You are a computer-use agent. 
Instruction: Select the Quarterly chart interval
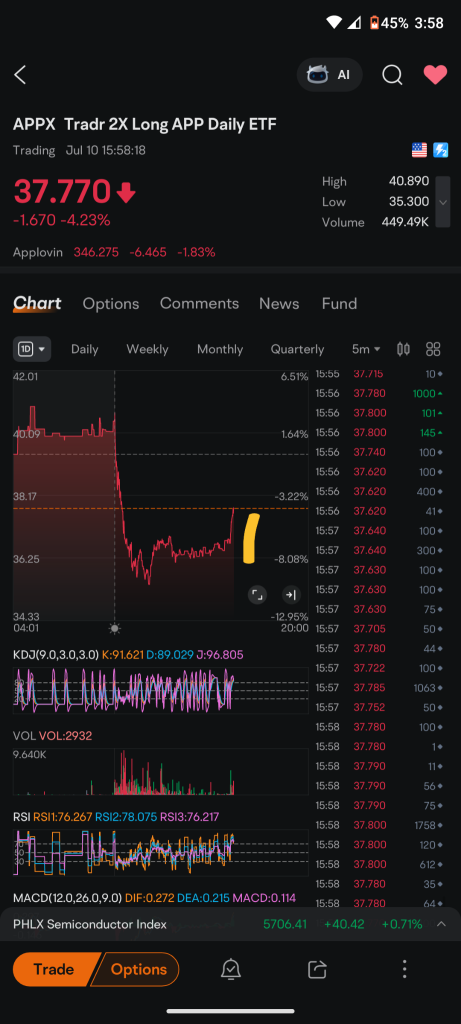[x=298, y=349]
